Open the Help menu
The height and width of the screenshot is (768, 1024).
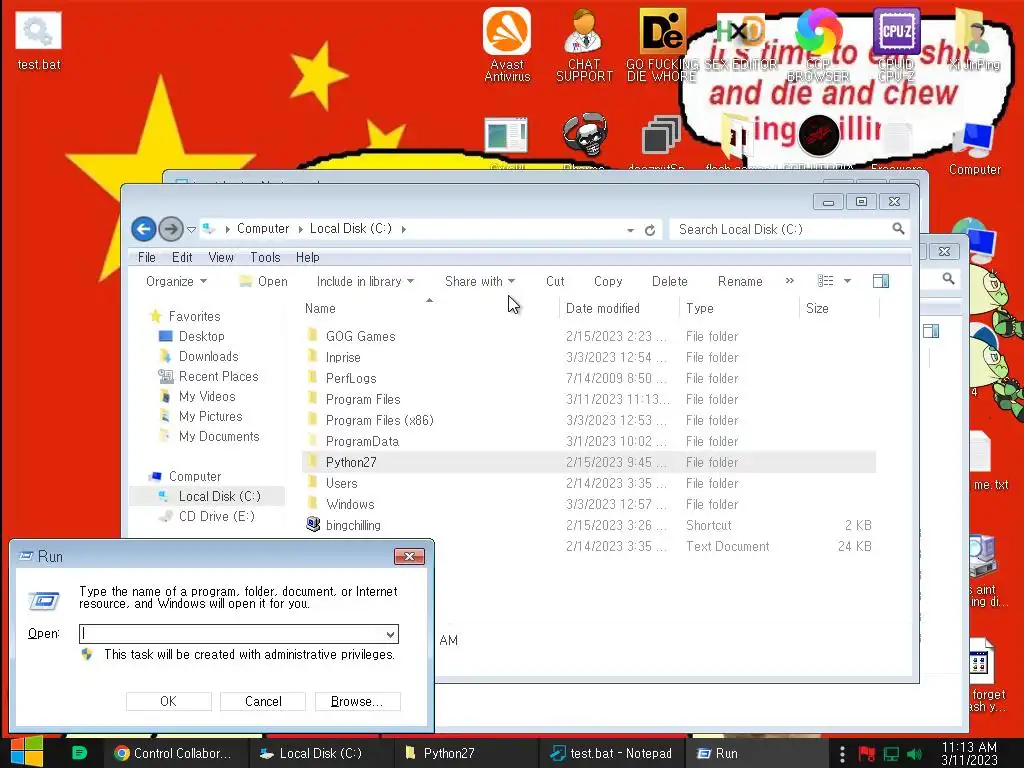[307, 257]
